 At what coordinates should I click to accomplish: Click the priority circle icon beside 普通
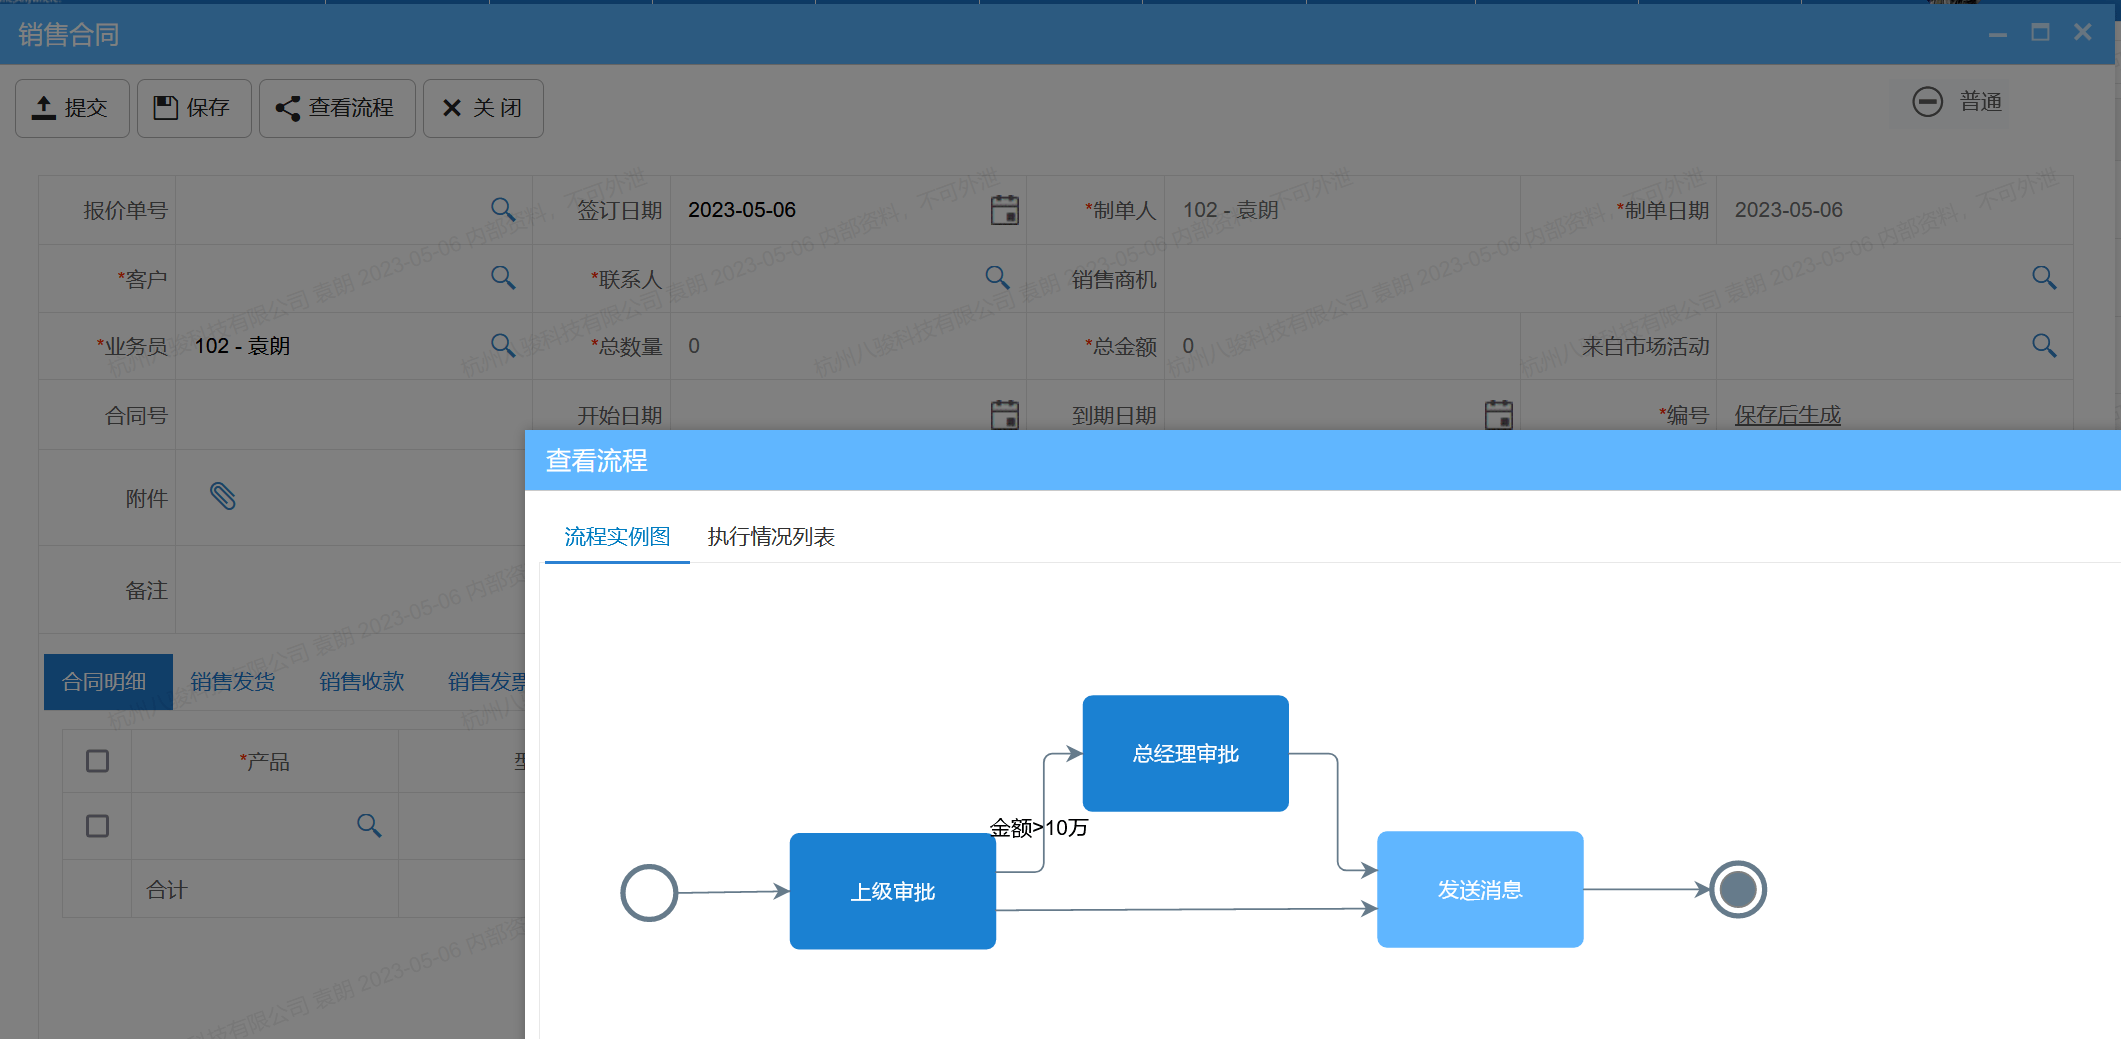coord(1928,101)
